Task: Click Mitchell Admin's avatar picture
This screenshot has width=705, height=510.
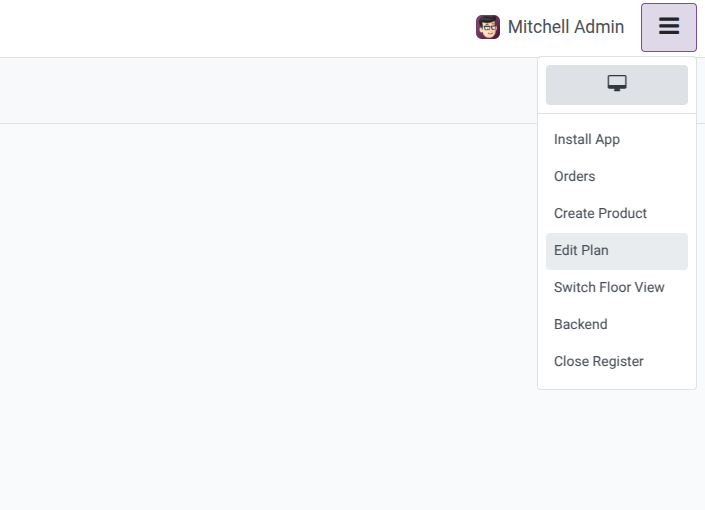Action: 488,27
